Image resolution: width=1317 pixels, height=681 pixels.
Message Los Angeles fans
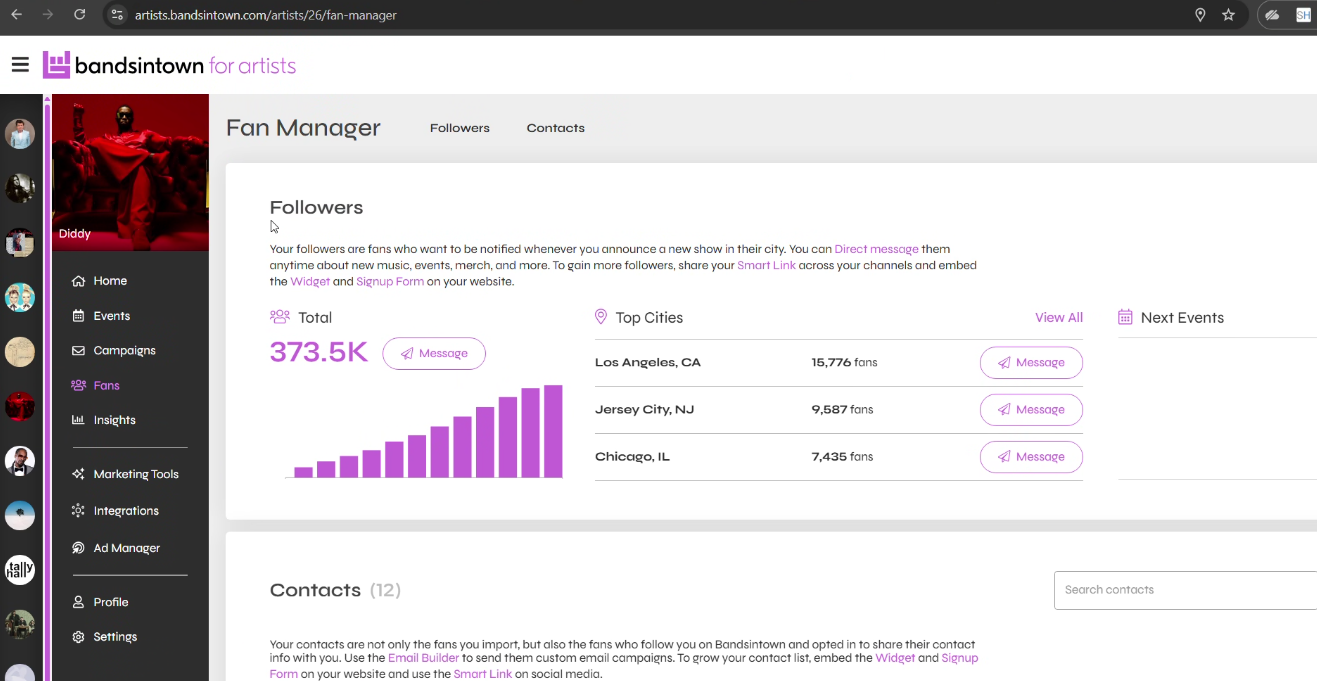1031,362
